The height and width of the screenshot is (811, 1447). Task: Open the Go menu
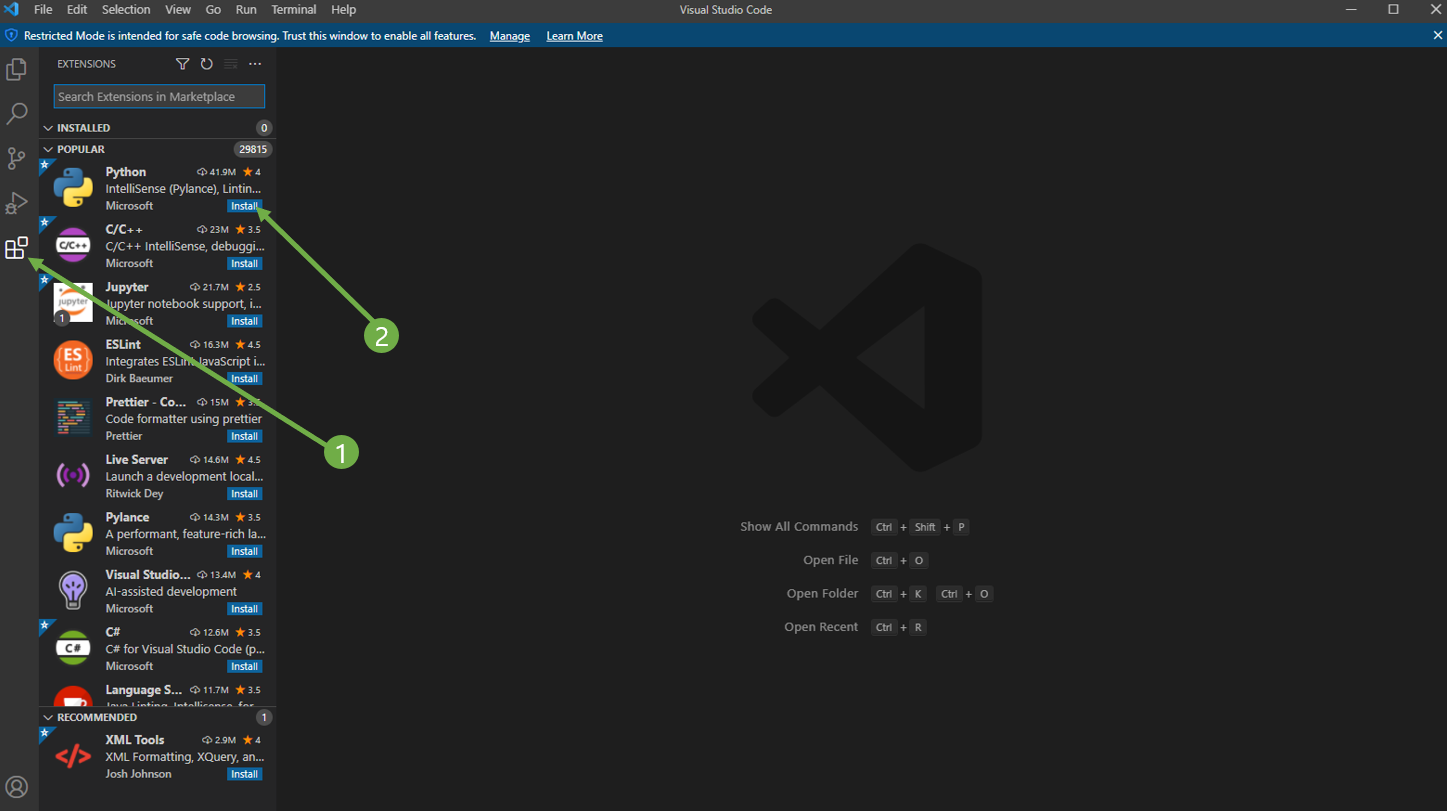[x=213, y=9]
